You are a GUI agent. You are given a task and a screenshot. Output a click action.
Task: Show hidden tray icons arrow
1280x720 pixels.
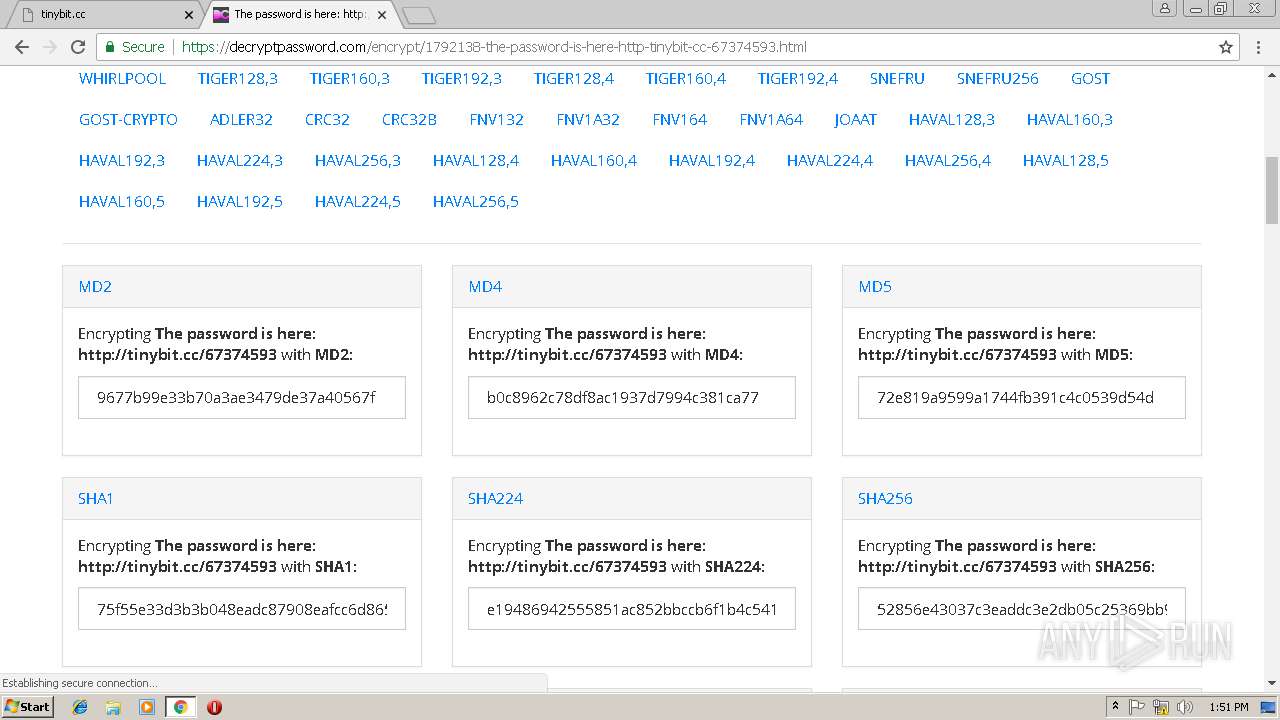point(1115,707)
